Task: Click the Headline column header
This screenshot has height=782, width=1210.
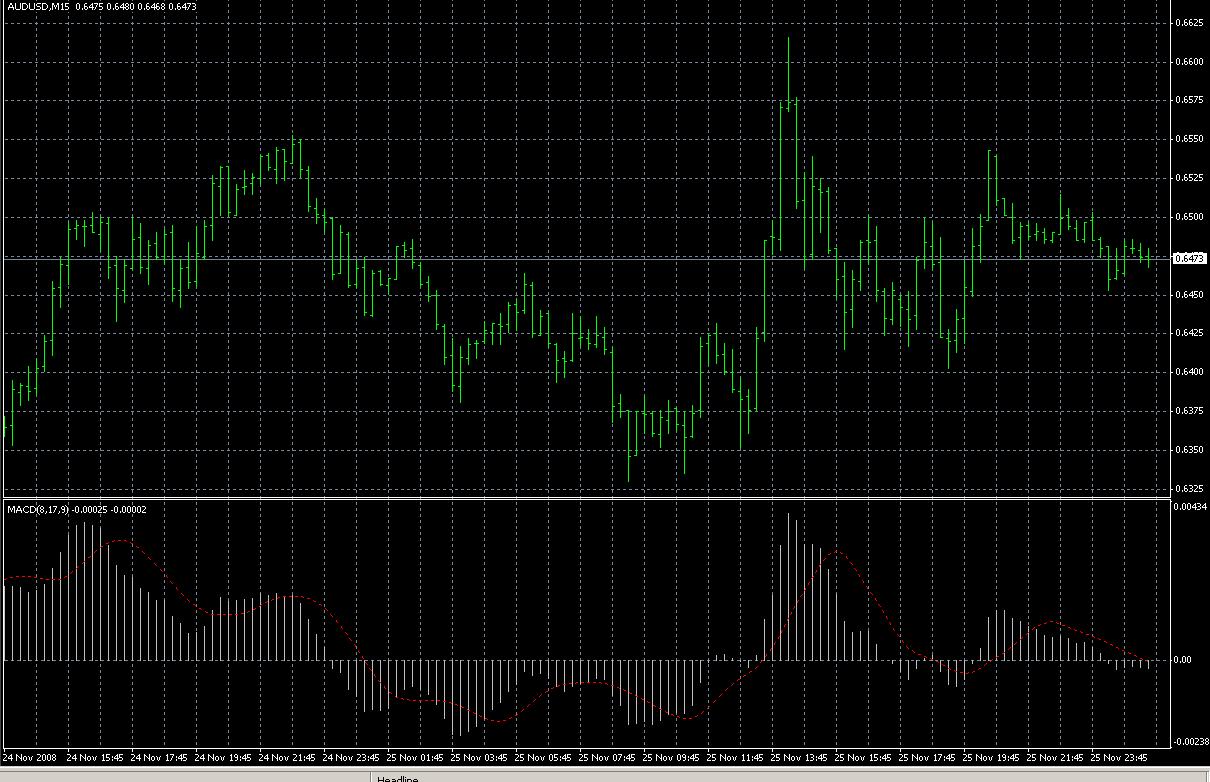Action: tap(397, 778)
